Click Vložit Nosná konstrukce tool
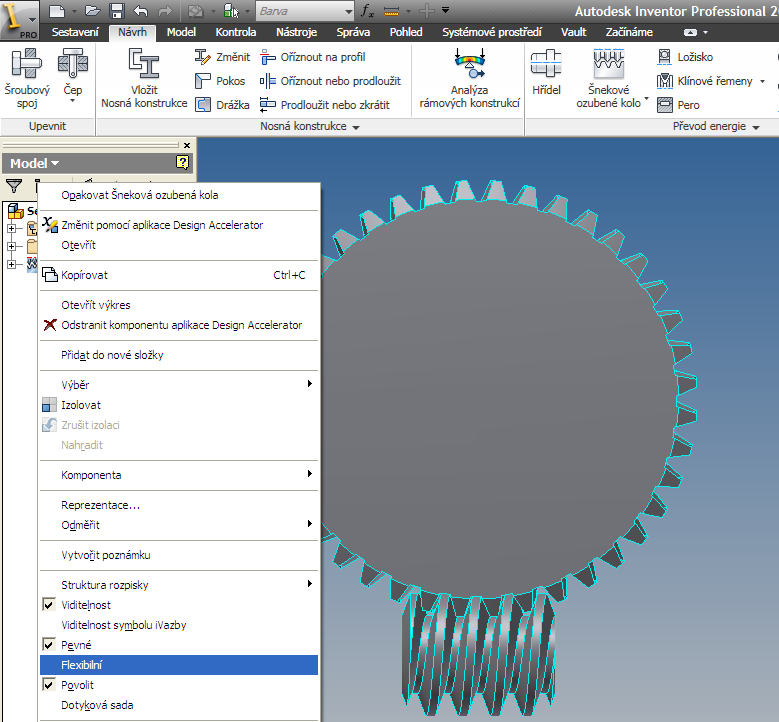779x722 pixels. [x=144, y=79]
